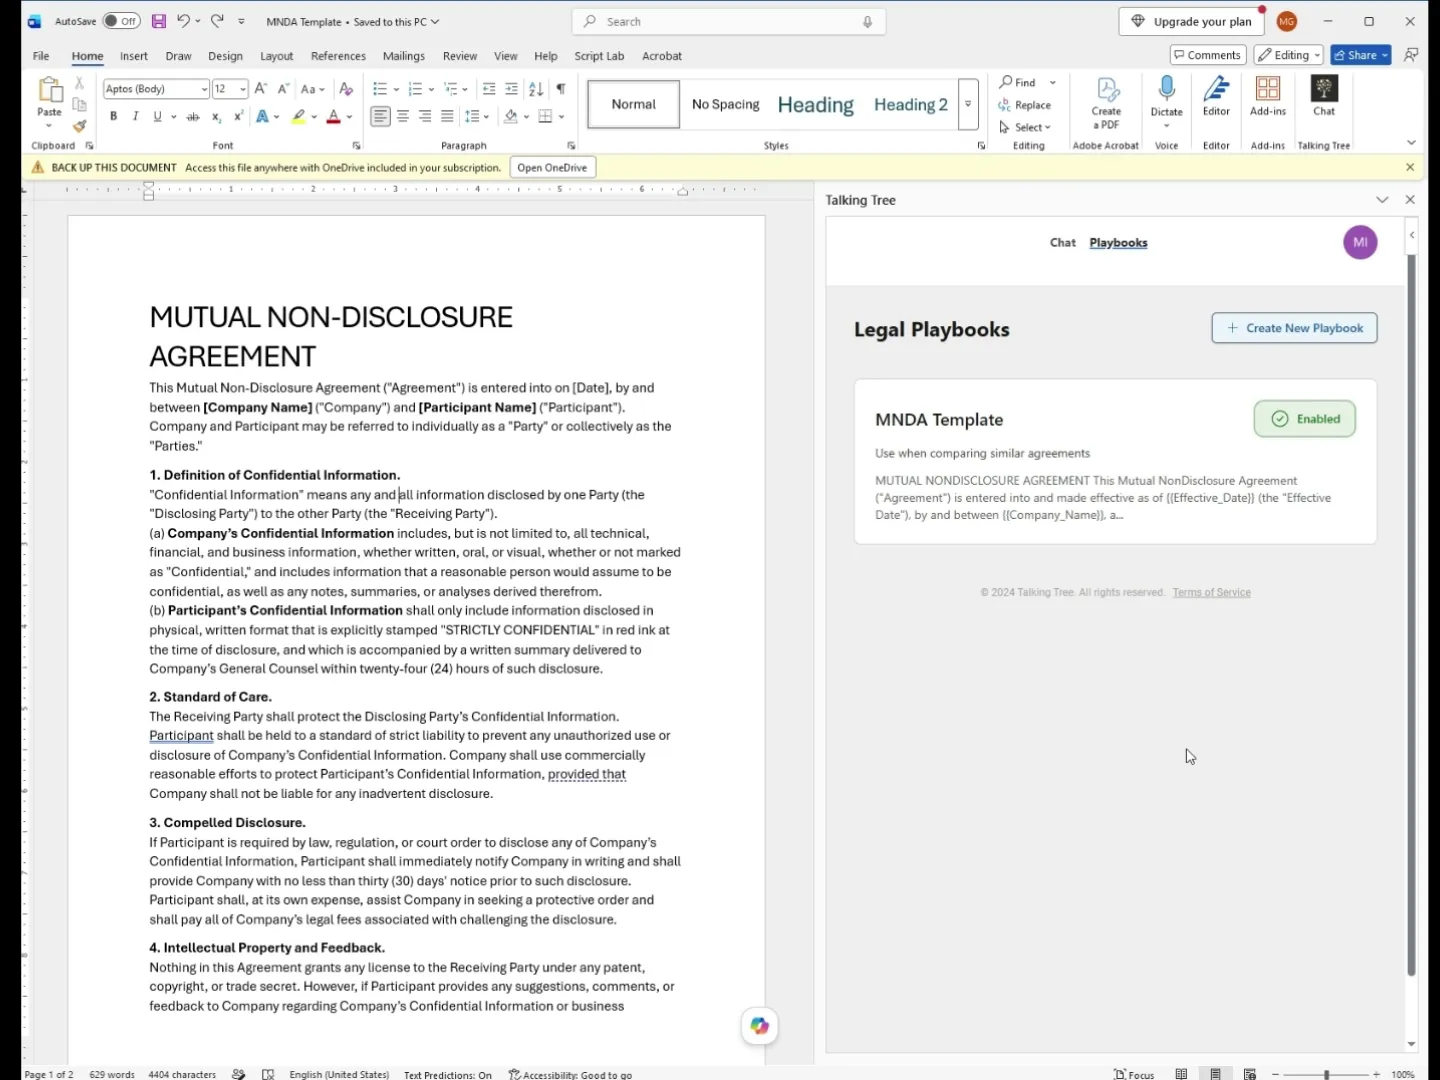Toggle bold formatting

point(113,117)
